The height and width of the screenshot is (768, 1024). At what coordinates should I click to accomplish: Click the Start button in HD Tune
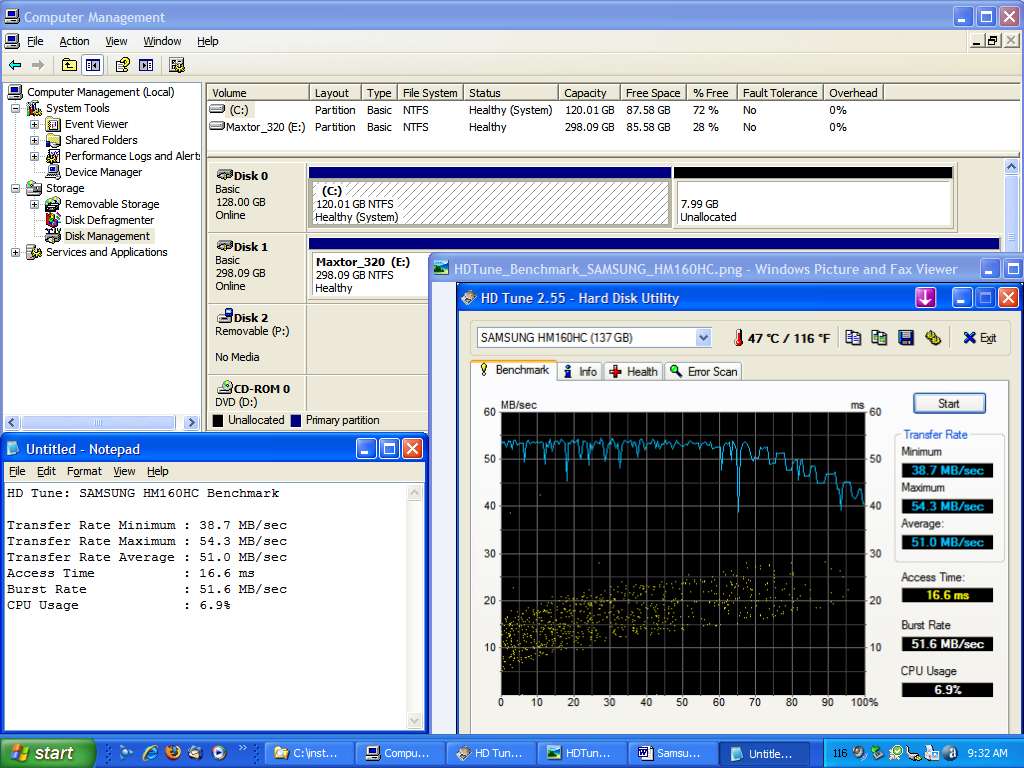coord(948,404)
